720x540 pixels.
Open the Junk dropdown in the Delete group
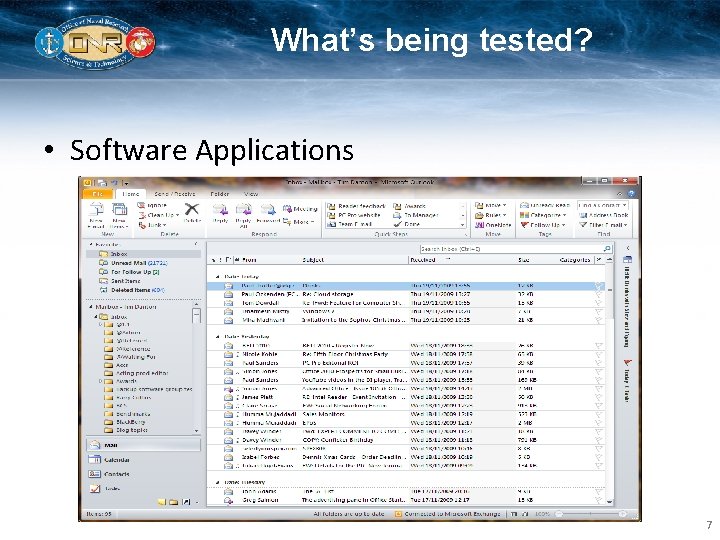[x=152, y=225]
